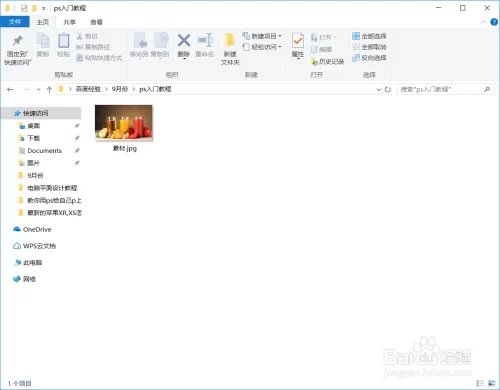Open the 9月份 folder in sidebar

click(x=35, y=175)
